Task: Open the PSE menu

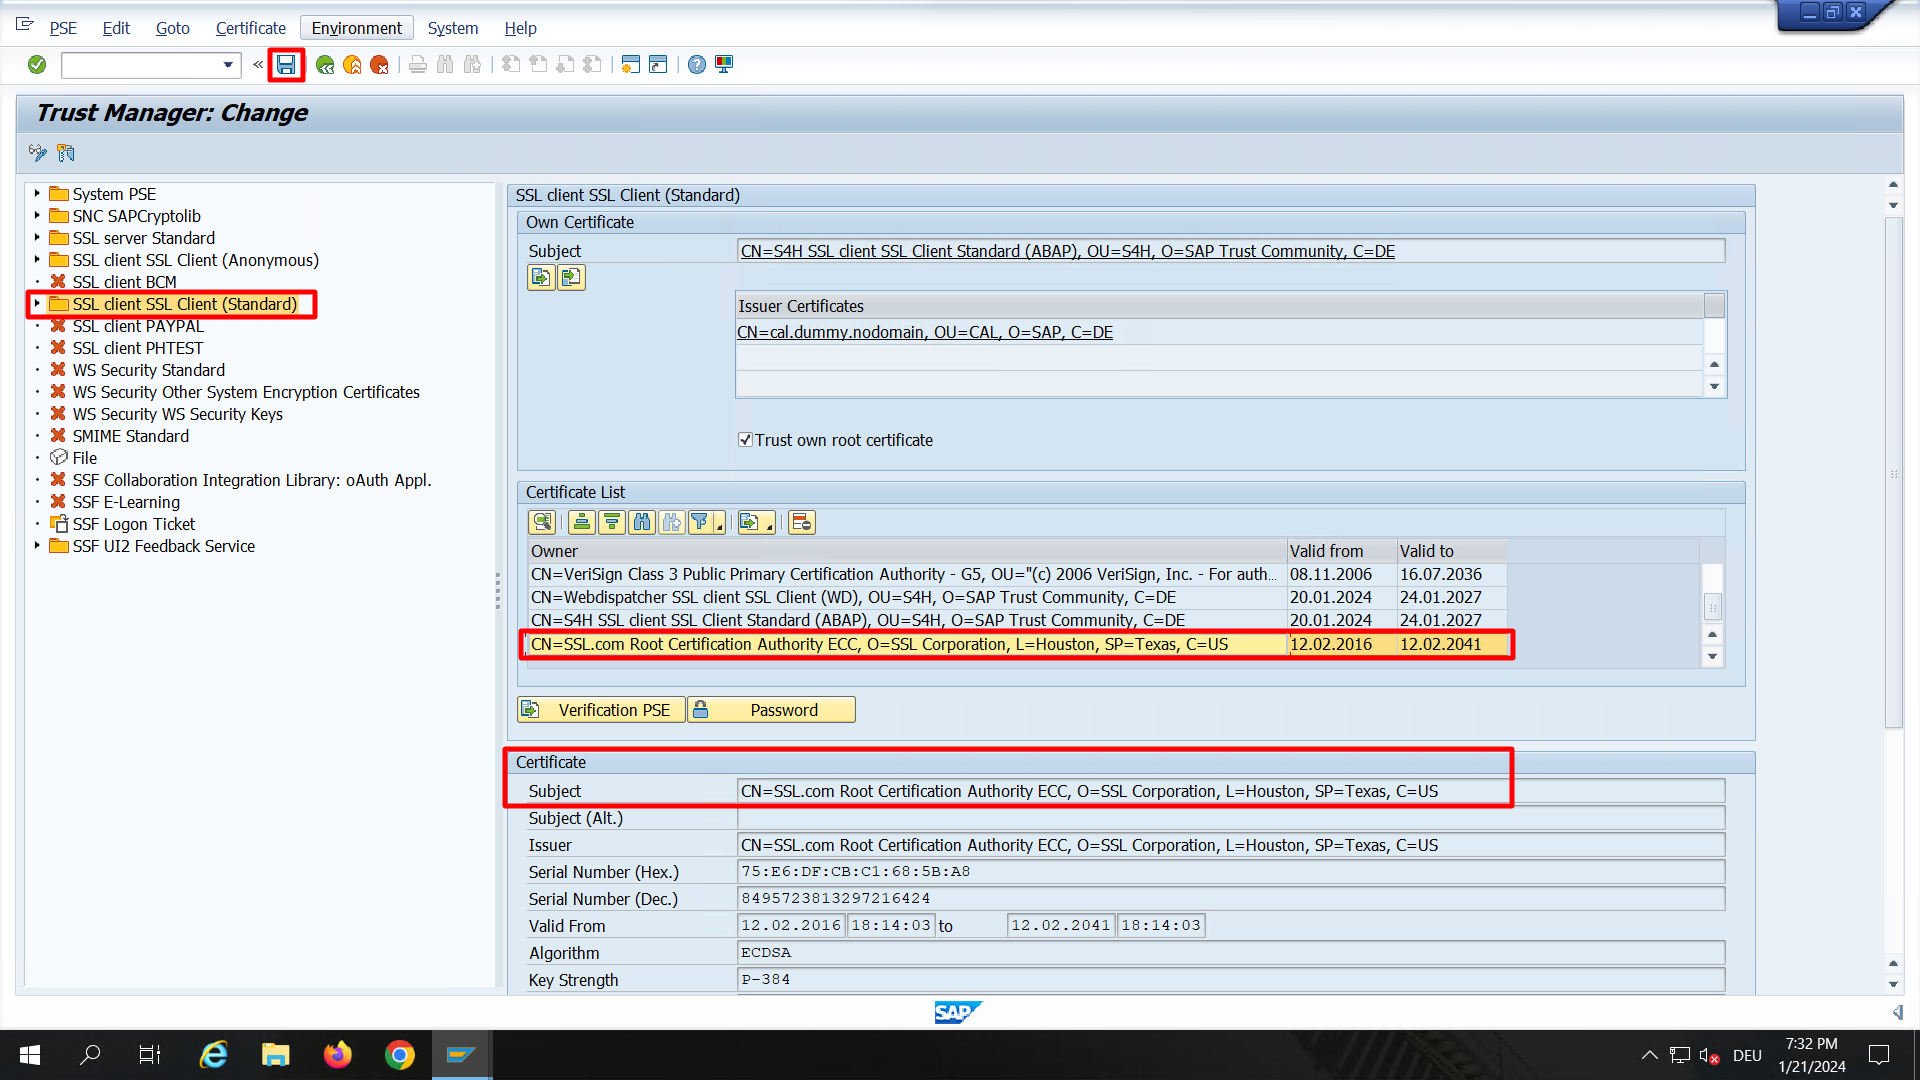Action: (63, 28)
